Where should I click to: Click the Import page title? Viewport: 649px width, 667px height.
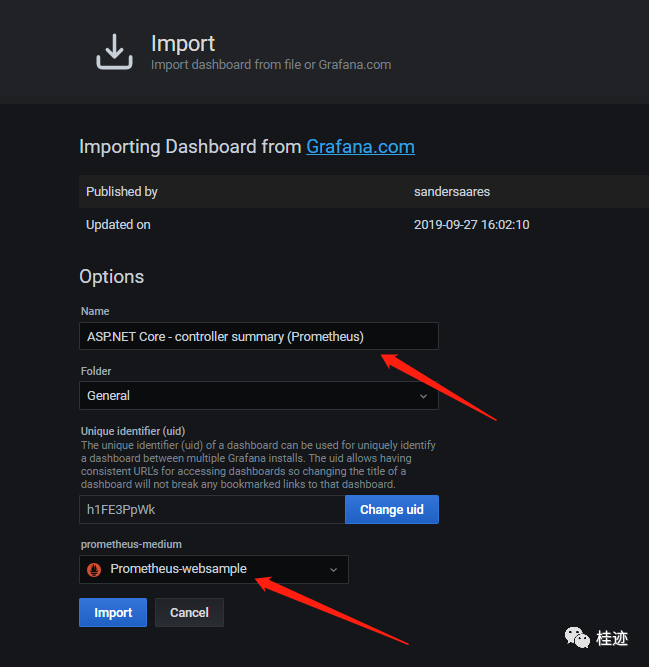tap(183, 43)
